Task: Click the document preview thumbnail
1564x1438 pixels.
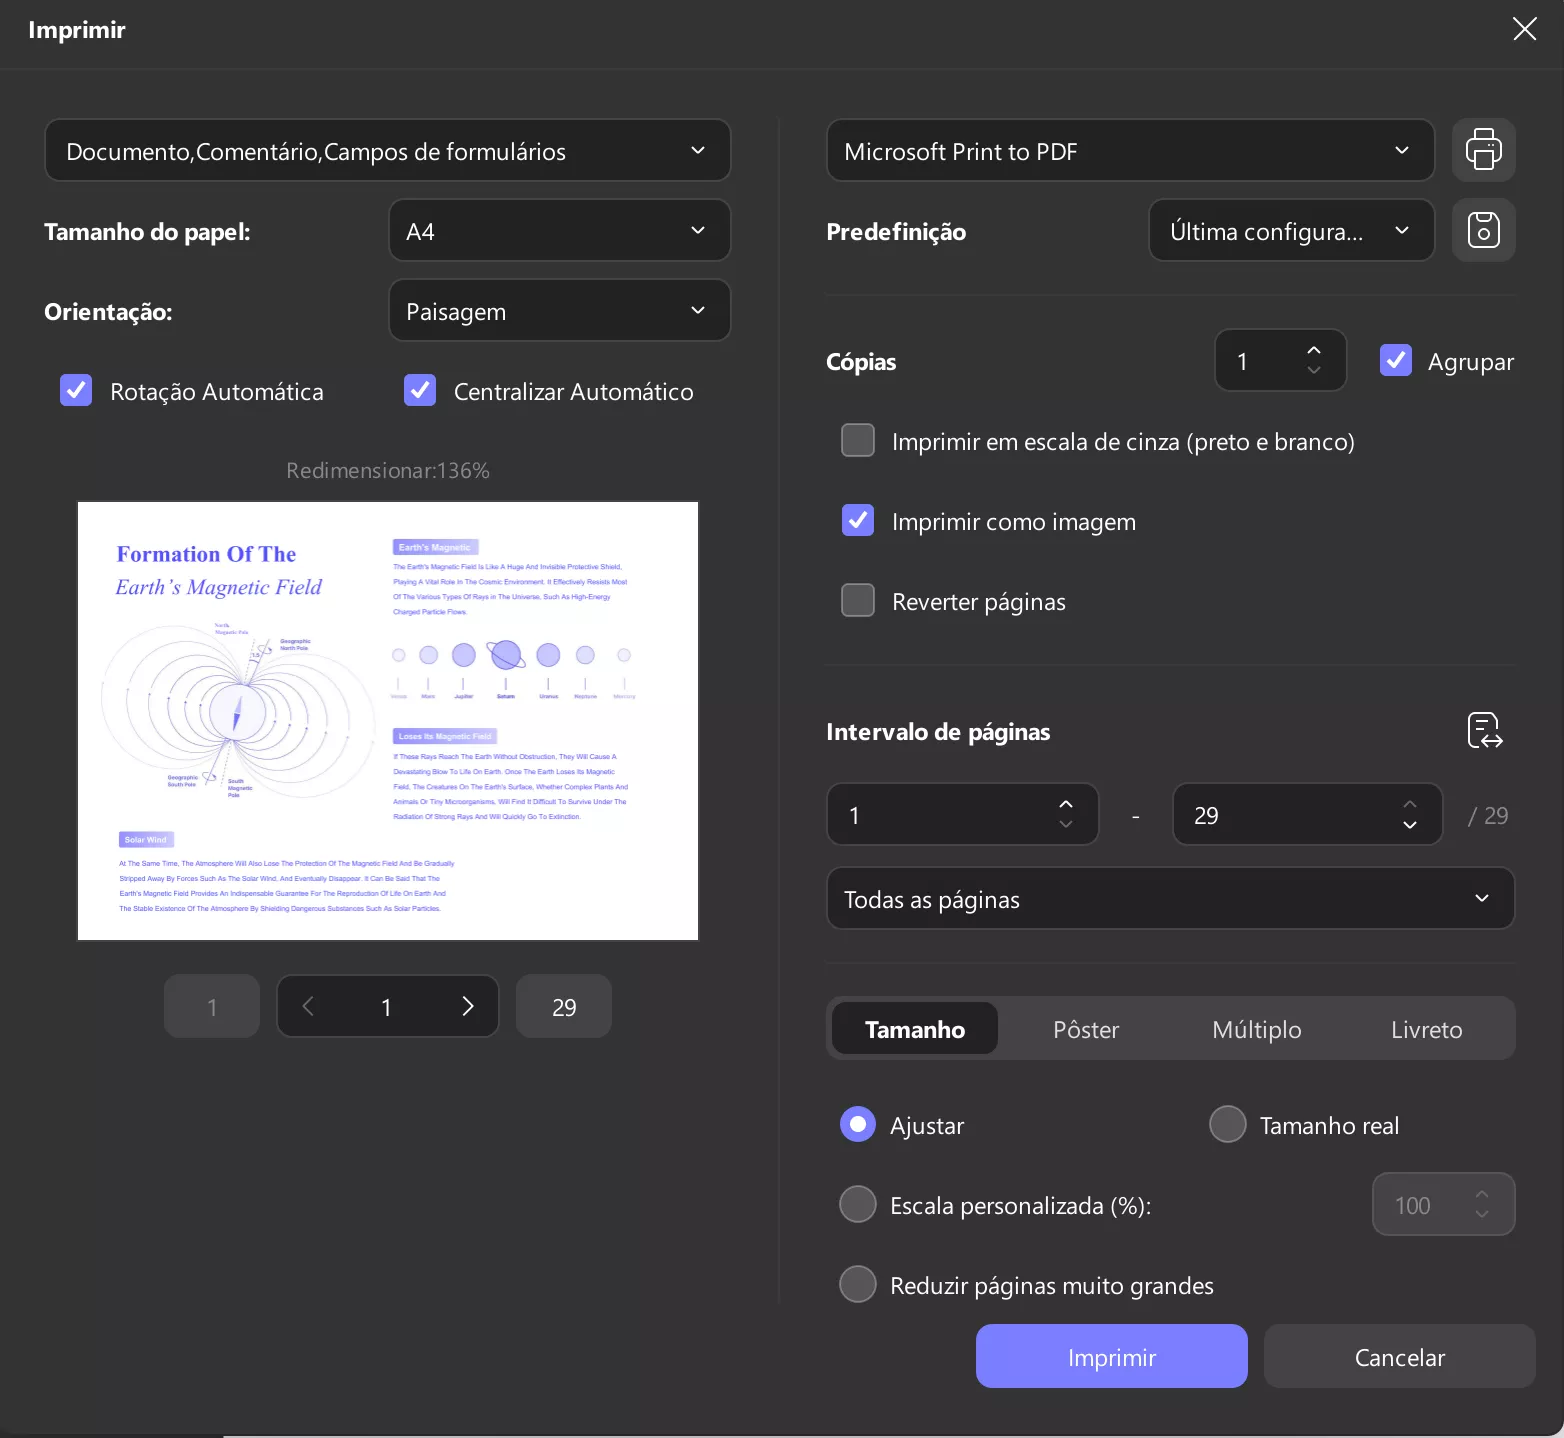Action: coord(388,721)
